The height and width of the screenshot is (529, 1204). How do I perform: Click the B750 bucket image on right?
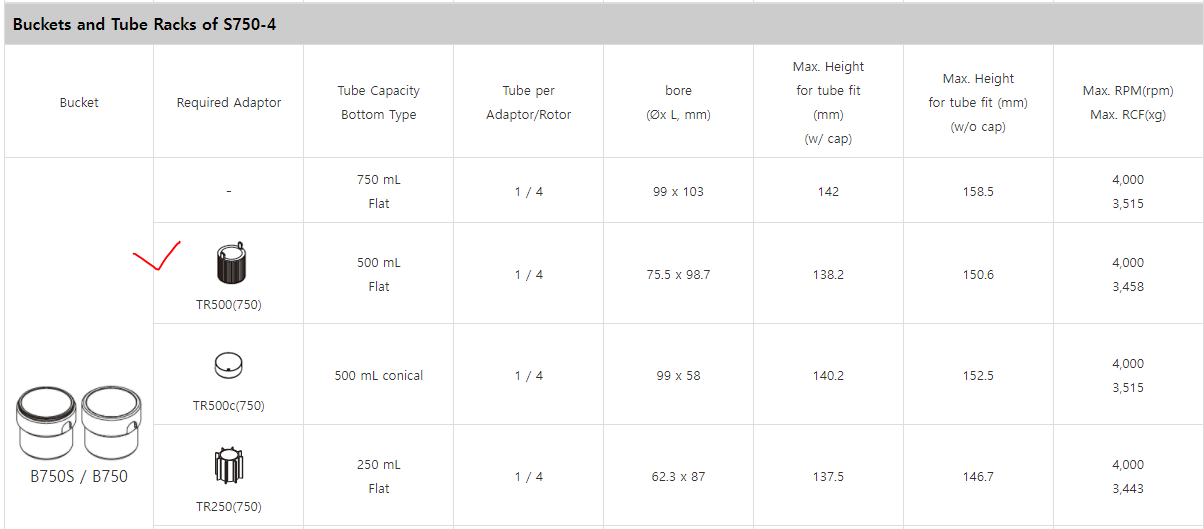(111, 420)
